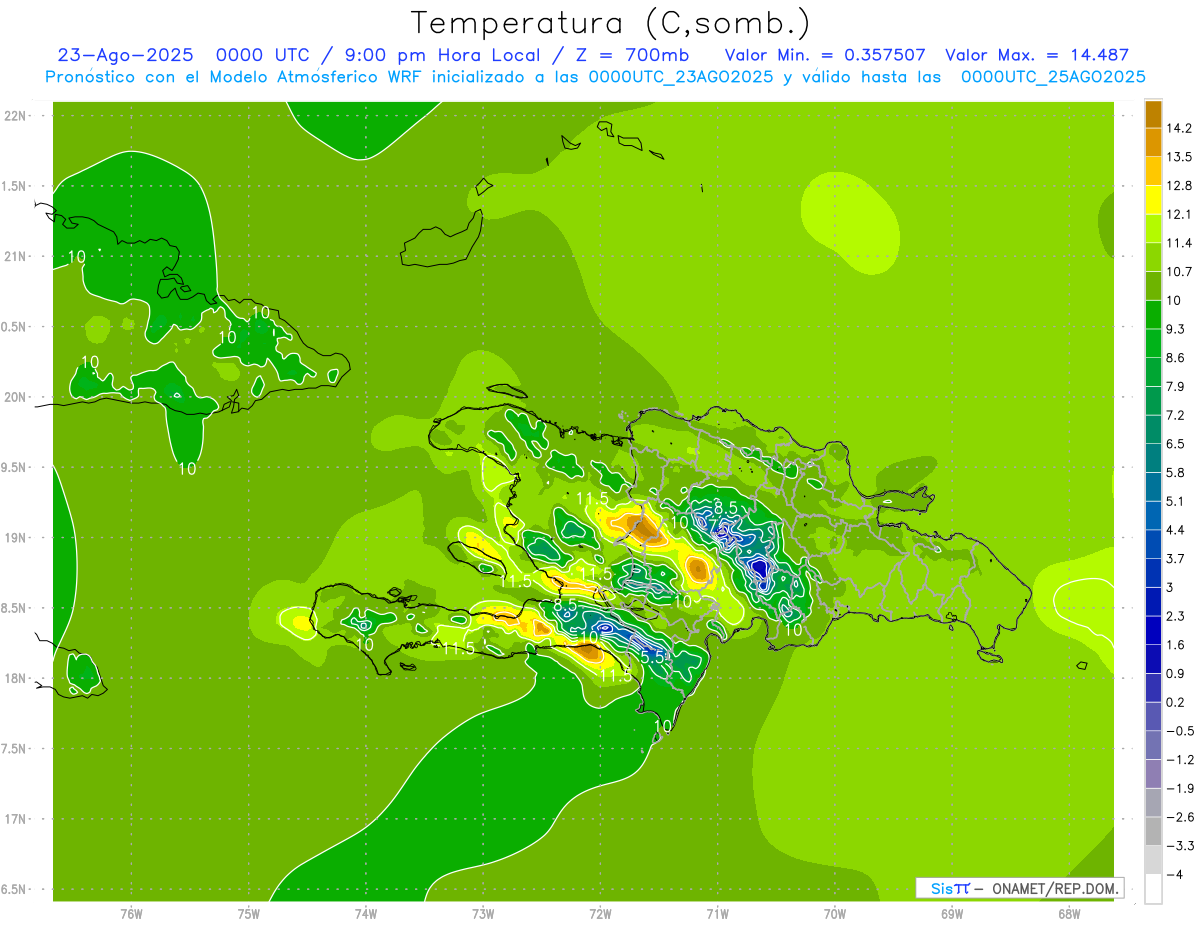Click the 18N latitude axis label
The height and width of the screenshot is (927, 1200).
tap(16, 678)
